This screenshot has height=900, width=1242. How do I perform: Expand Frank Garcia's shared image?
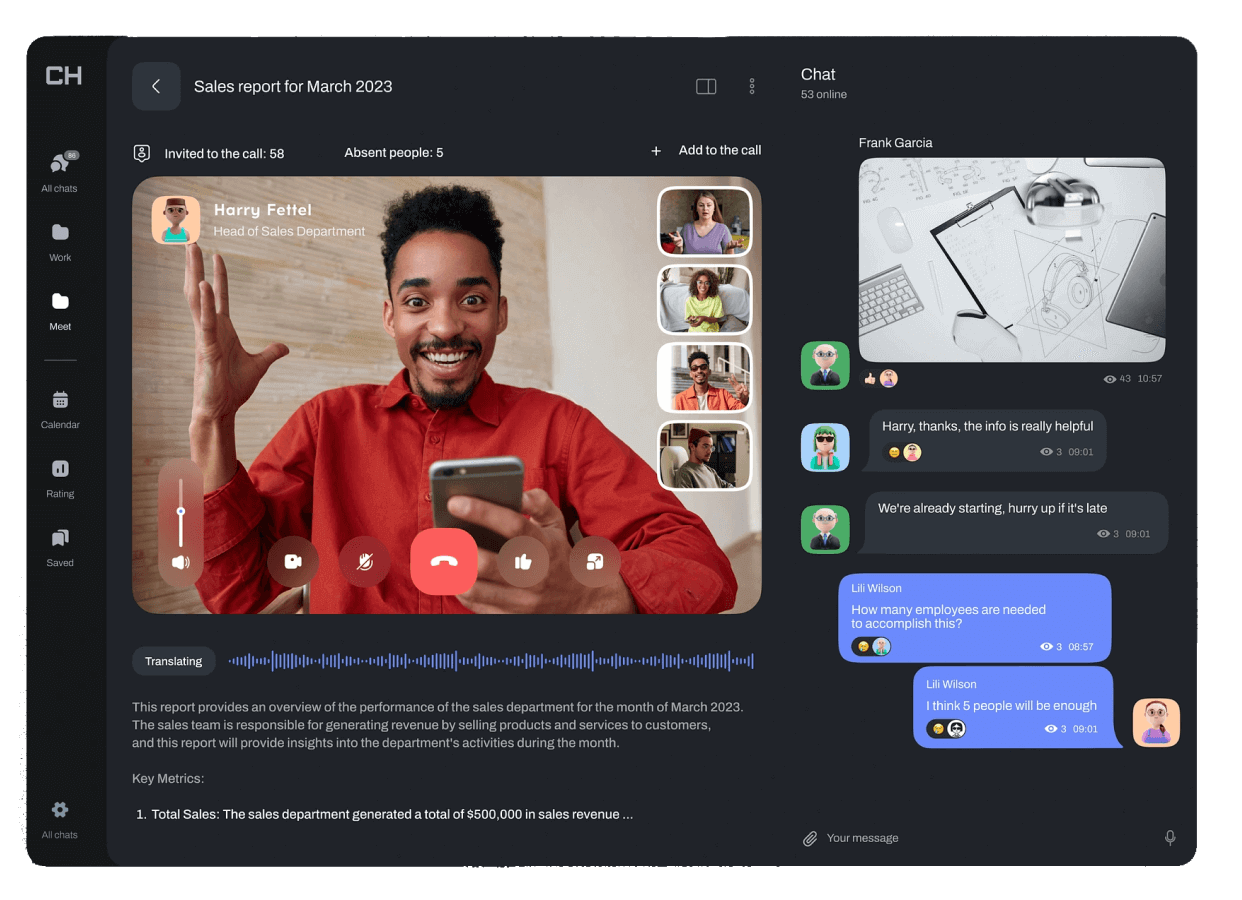tap(1011, 259)
